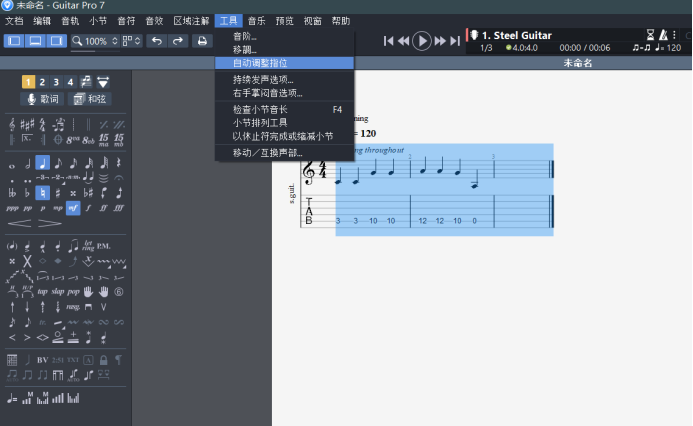The height and width of the screenshot is (426, 693).
Task: Click the palm mute P.M. icon
Action: click(x=104, y=245)
